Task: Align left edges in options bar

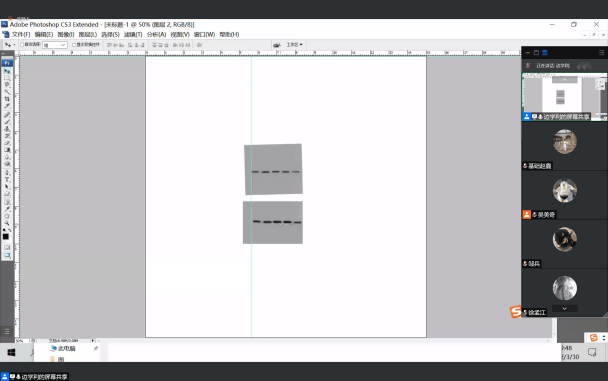Action: [130, 45]
